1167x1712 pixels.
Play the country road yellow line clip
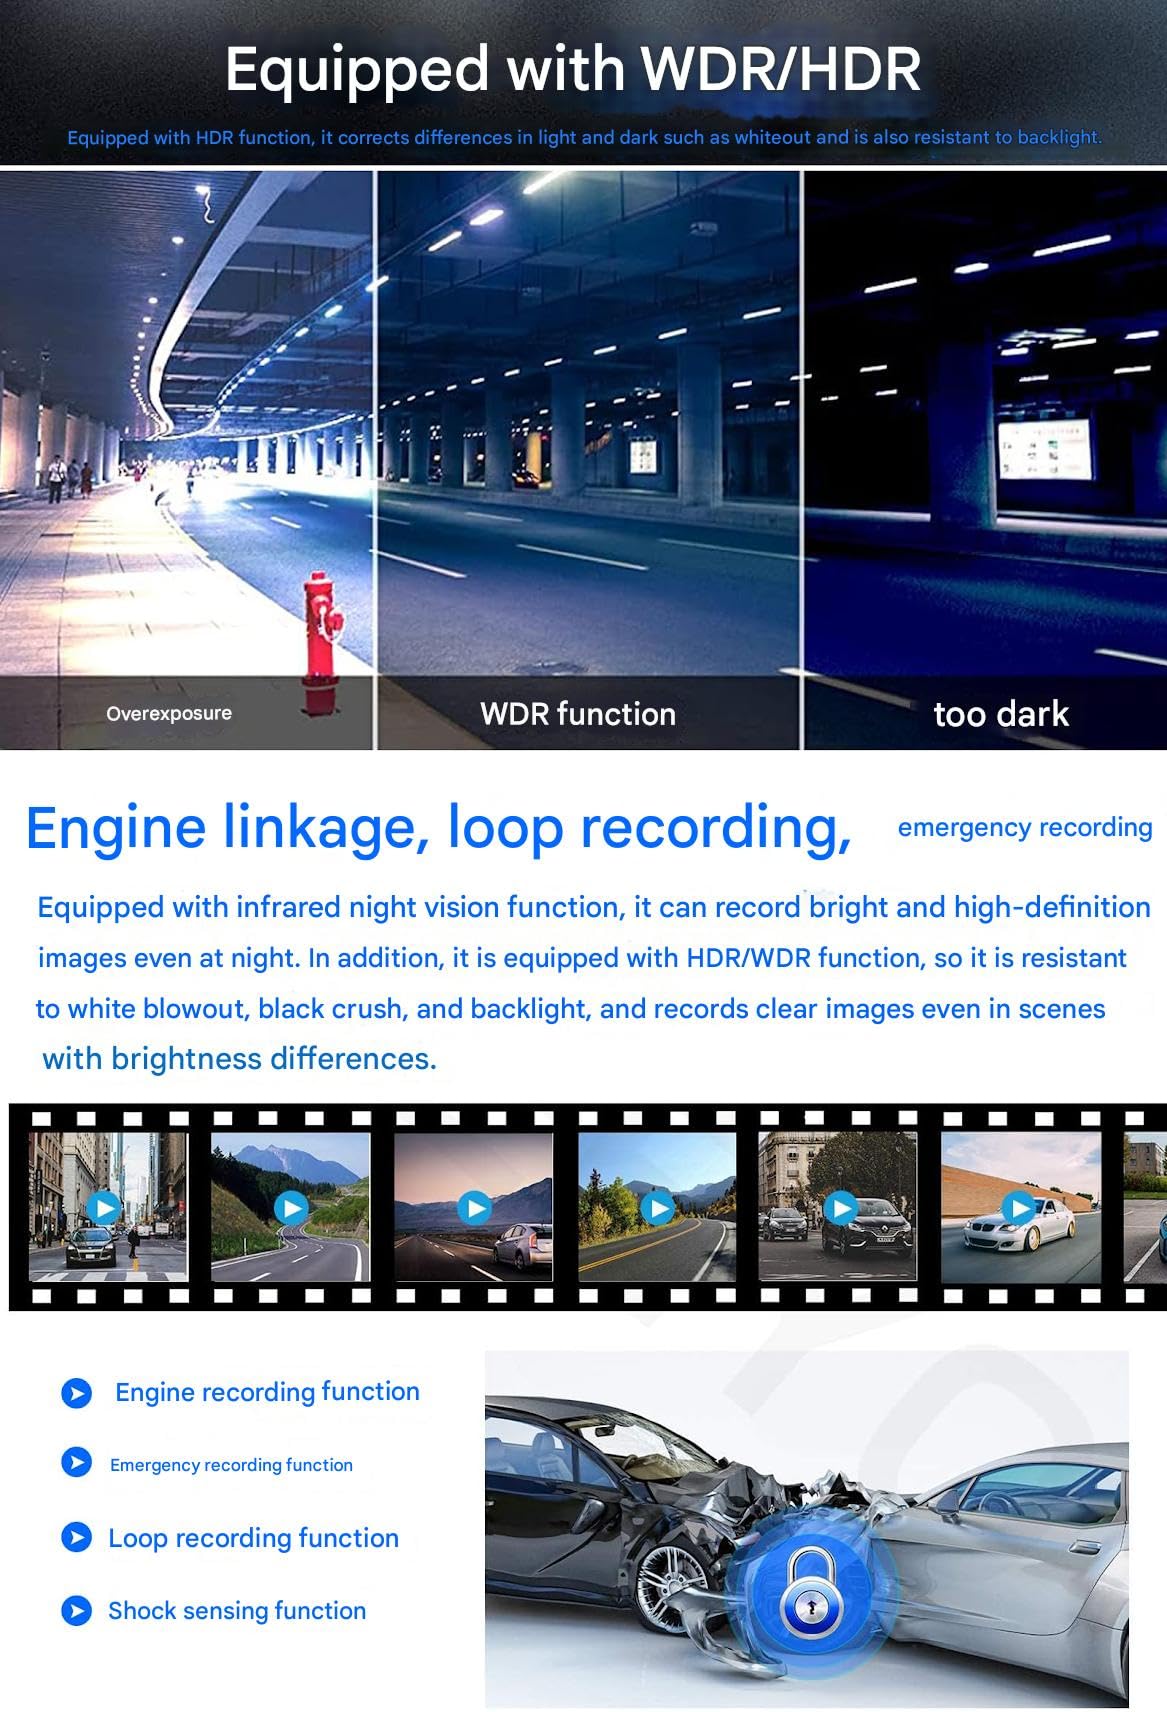tap(657, 1208)
